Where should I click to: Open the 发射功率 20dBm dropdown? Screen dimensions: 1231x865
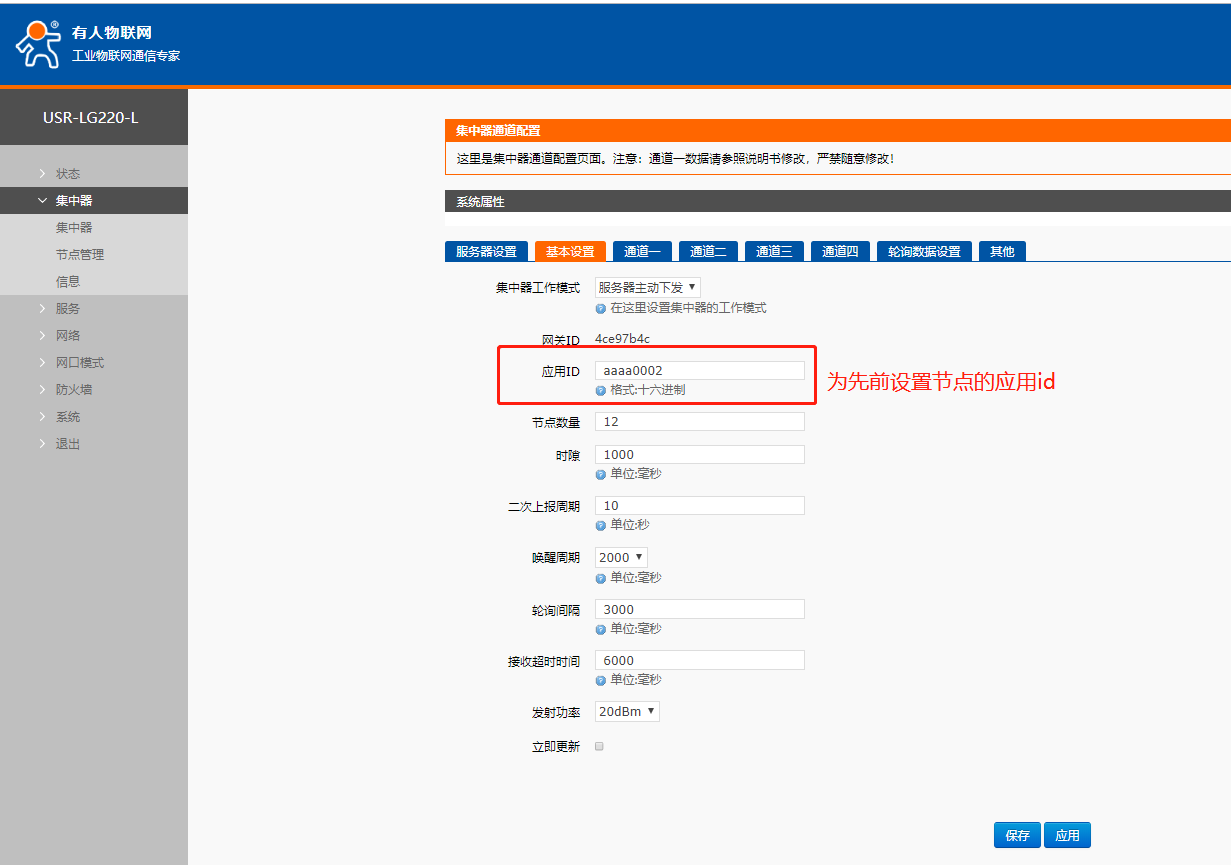pos(627,712)
